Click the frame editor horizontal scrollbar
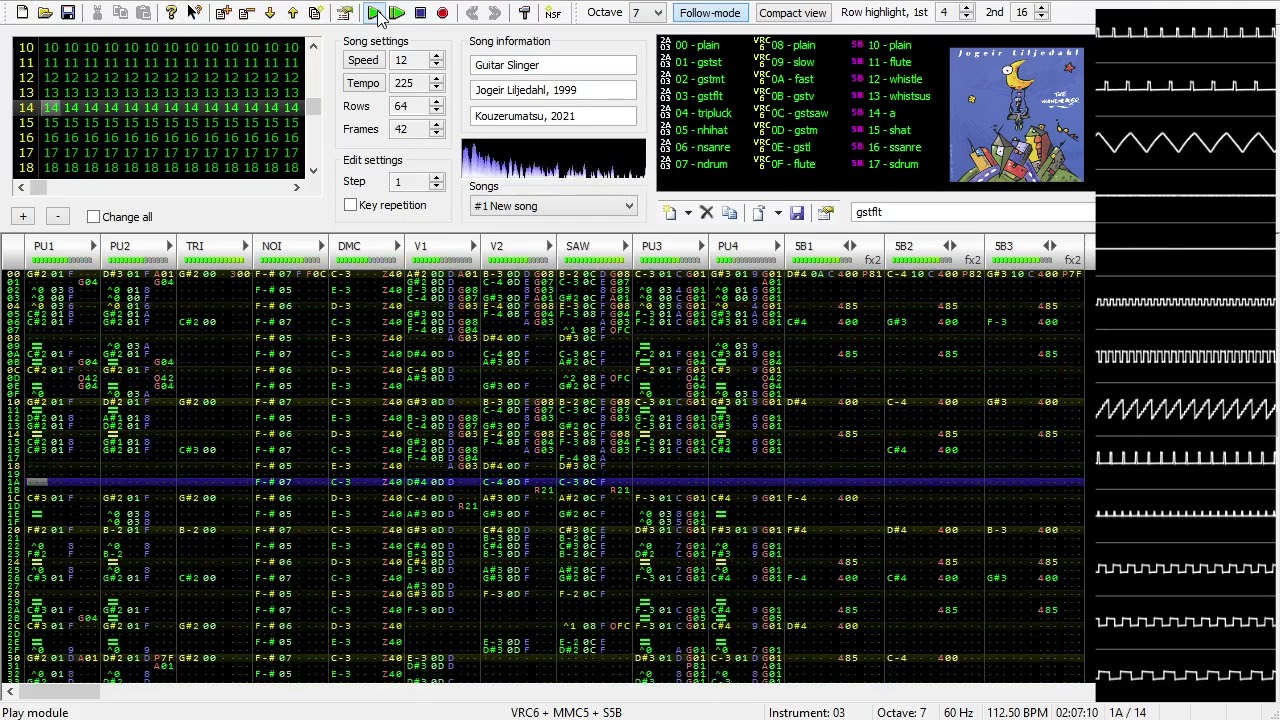Image resolution: width=1280 pixels, height=720 pixels. point(160,187)
